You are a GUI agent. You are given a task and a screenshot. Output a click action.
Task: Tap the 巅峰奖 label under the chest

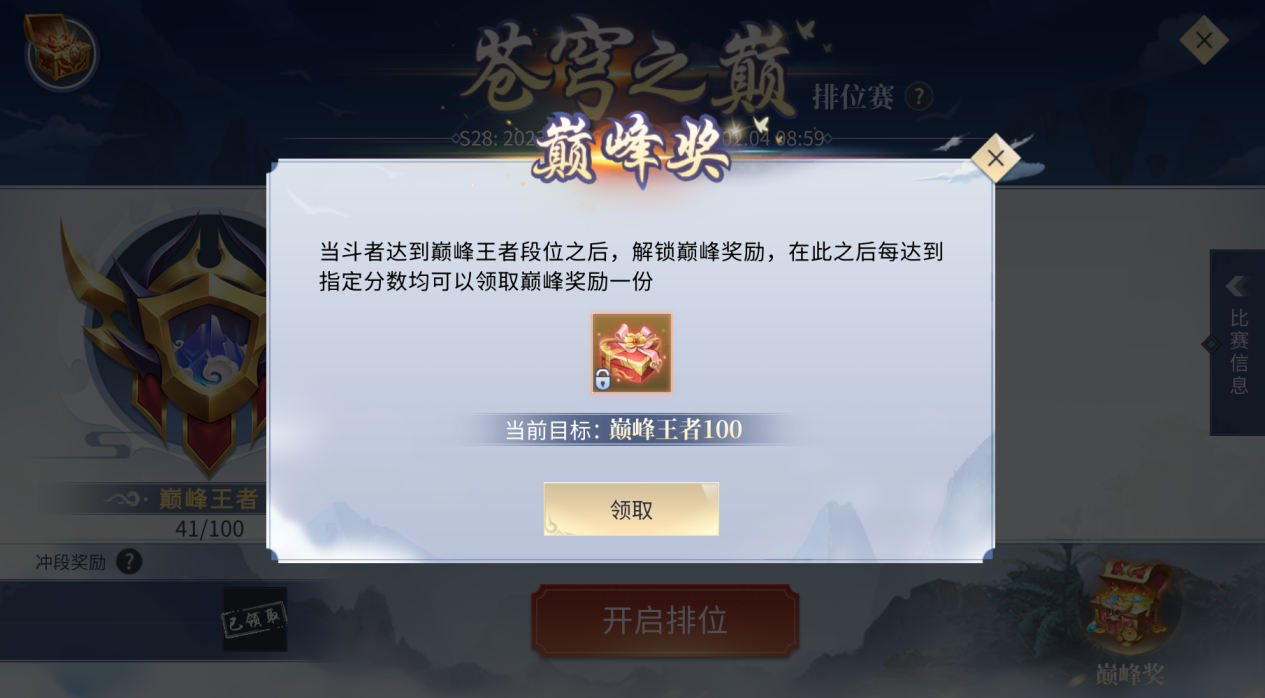[x=1130, y=675]
